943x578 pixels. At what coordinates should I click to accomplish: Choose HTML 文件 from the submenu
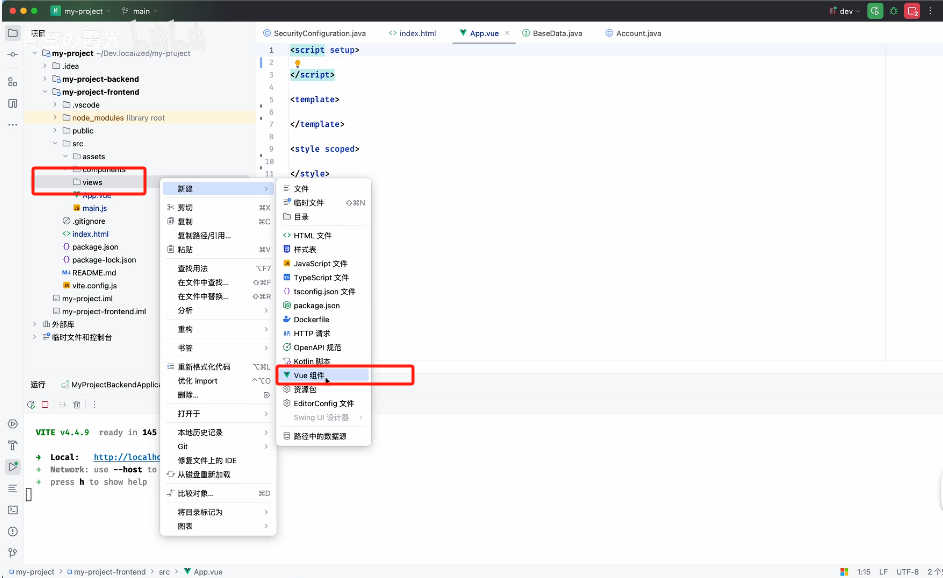coord(323,235)
